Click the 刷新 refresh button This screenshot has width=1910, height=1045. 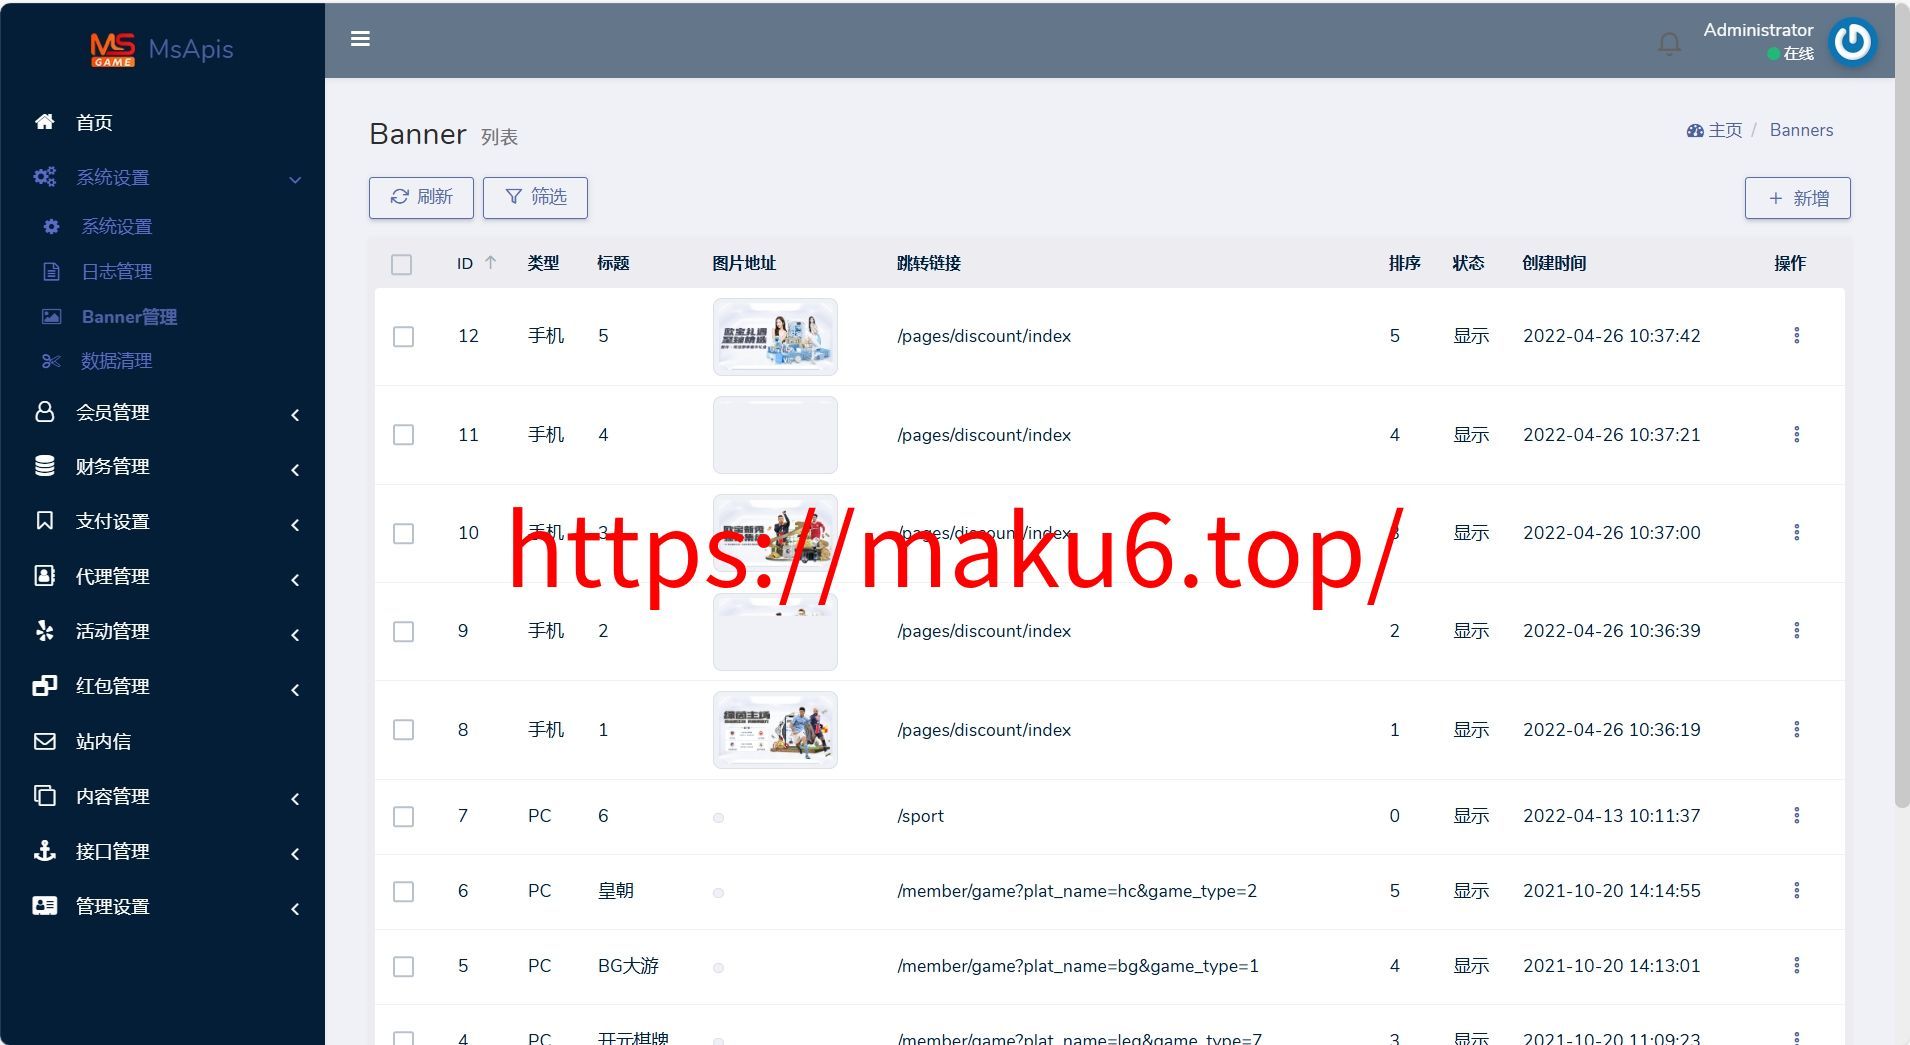(421, 197)
